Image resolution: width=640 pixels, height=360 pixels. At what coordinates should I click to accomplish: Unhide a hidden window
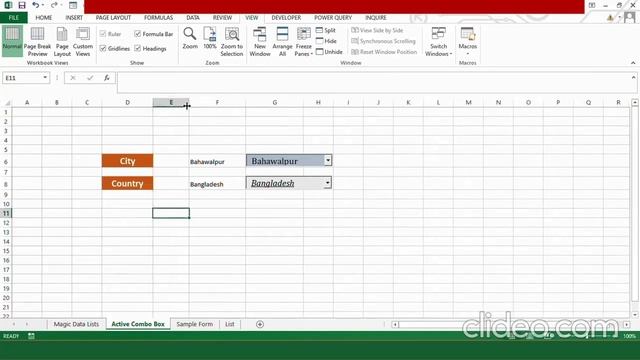[329, 52]
